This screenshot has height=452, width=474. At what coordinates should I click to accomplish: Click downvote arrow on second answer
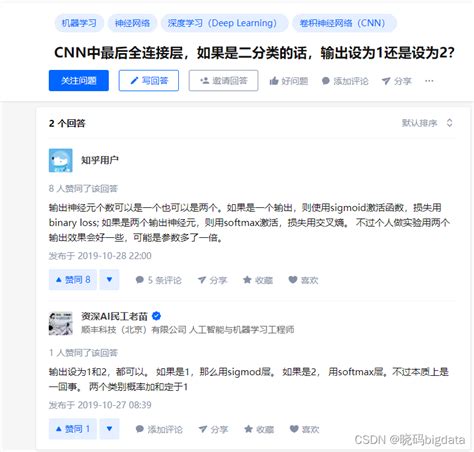(109, 429)
